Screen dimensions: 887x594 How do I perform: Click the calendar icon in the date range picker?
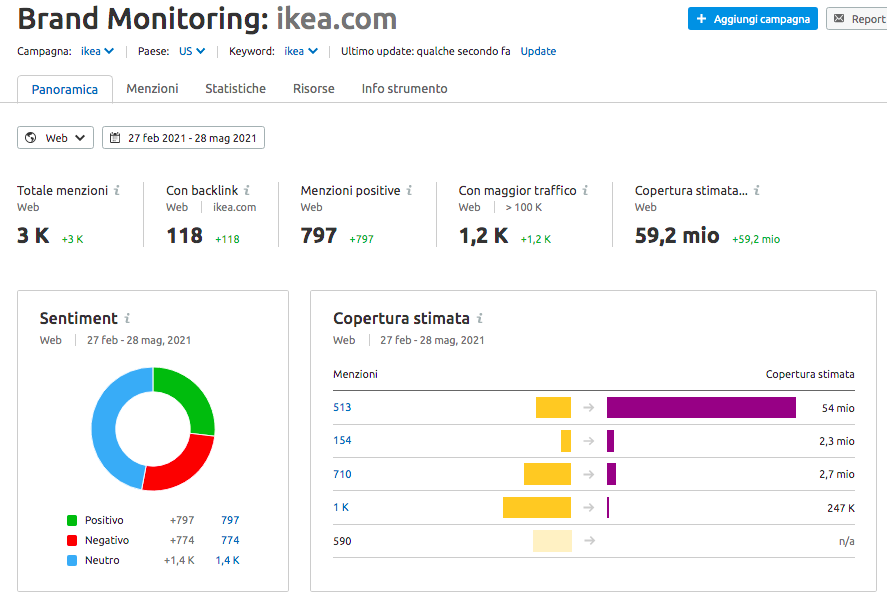[115, 137]
